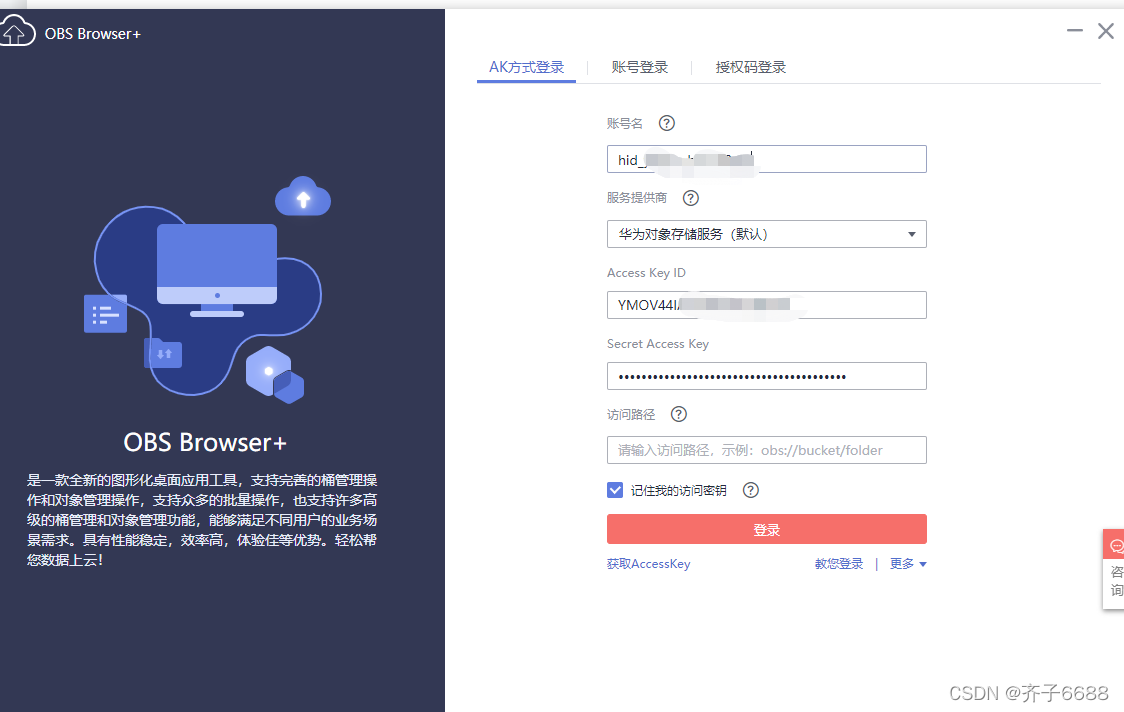This screenshot has height=712, width=1124.
Task: Open help icon beside 访问路径 label
Action: point(678,414)
